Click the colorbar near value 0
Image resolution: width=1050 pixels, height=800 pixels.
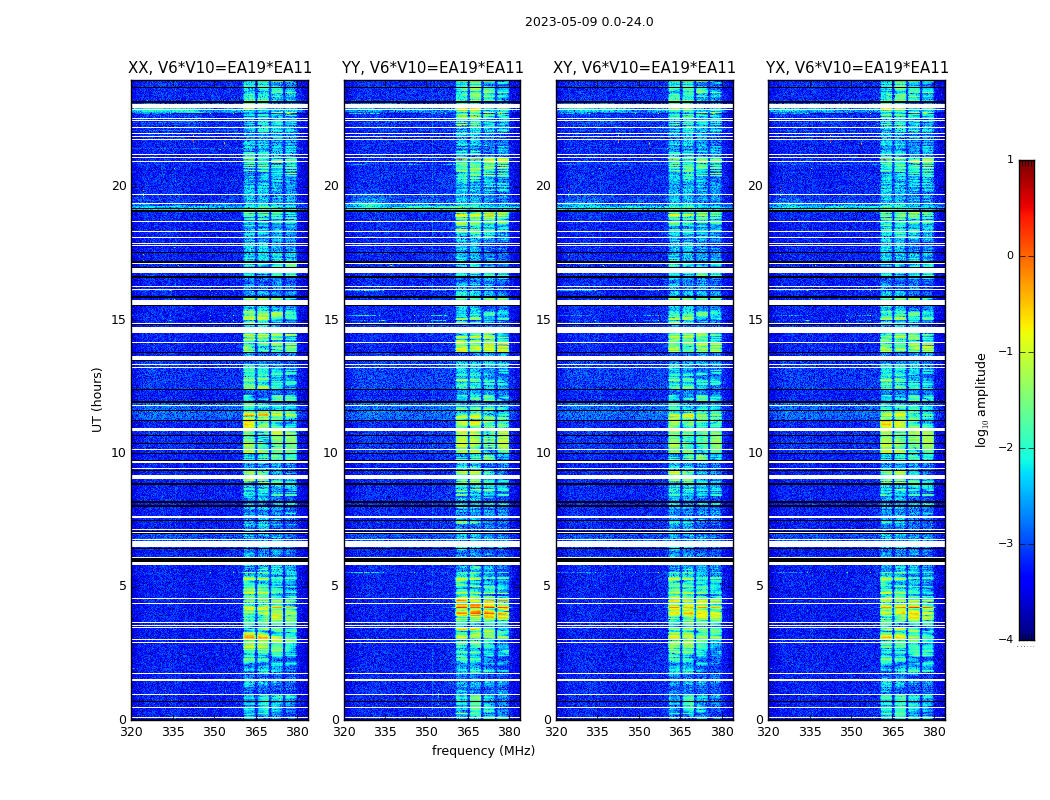click(x=1027, y=256)
